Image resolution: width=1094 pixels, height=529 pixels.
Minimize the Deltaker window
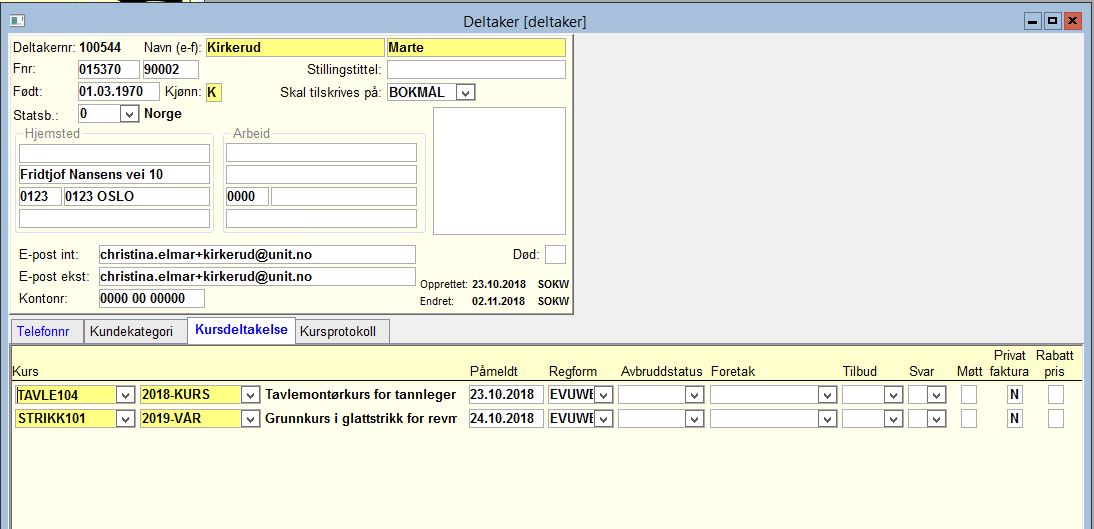tap(1033, 22)
